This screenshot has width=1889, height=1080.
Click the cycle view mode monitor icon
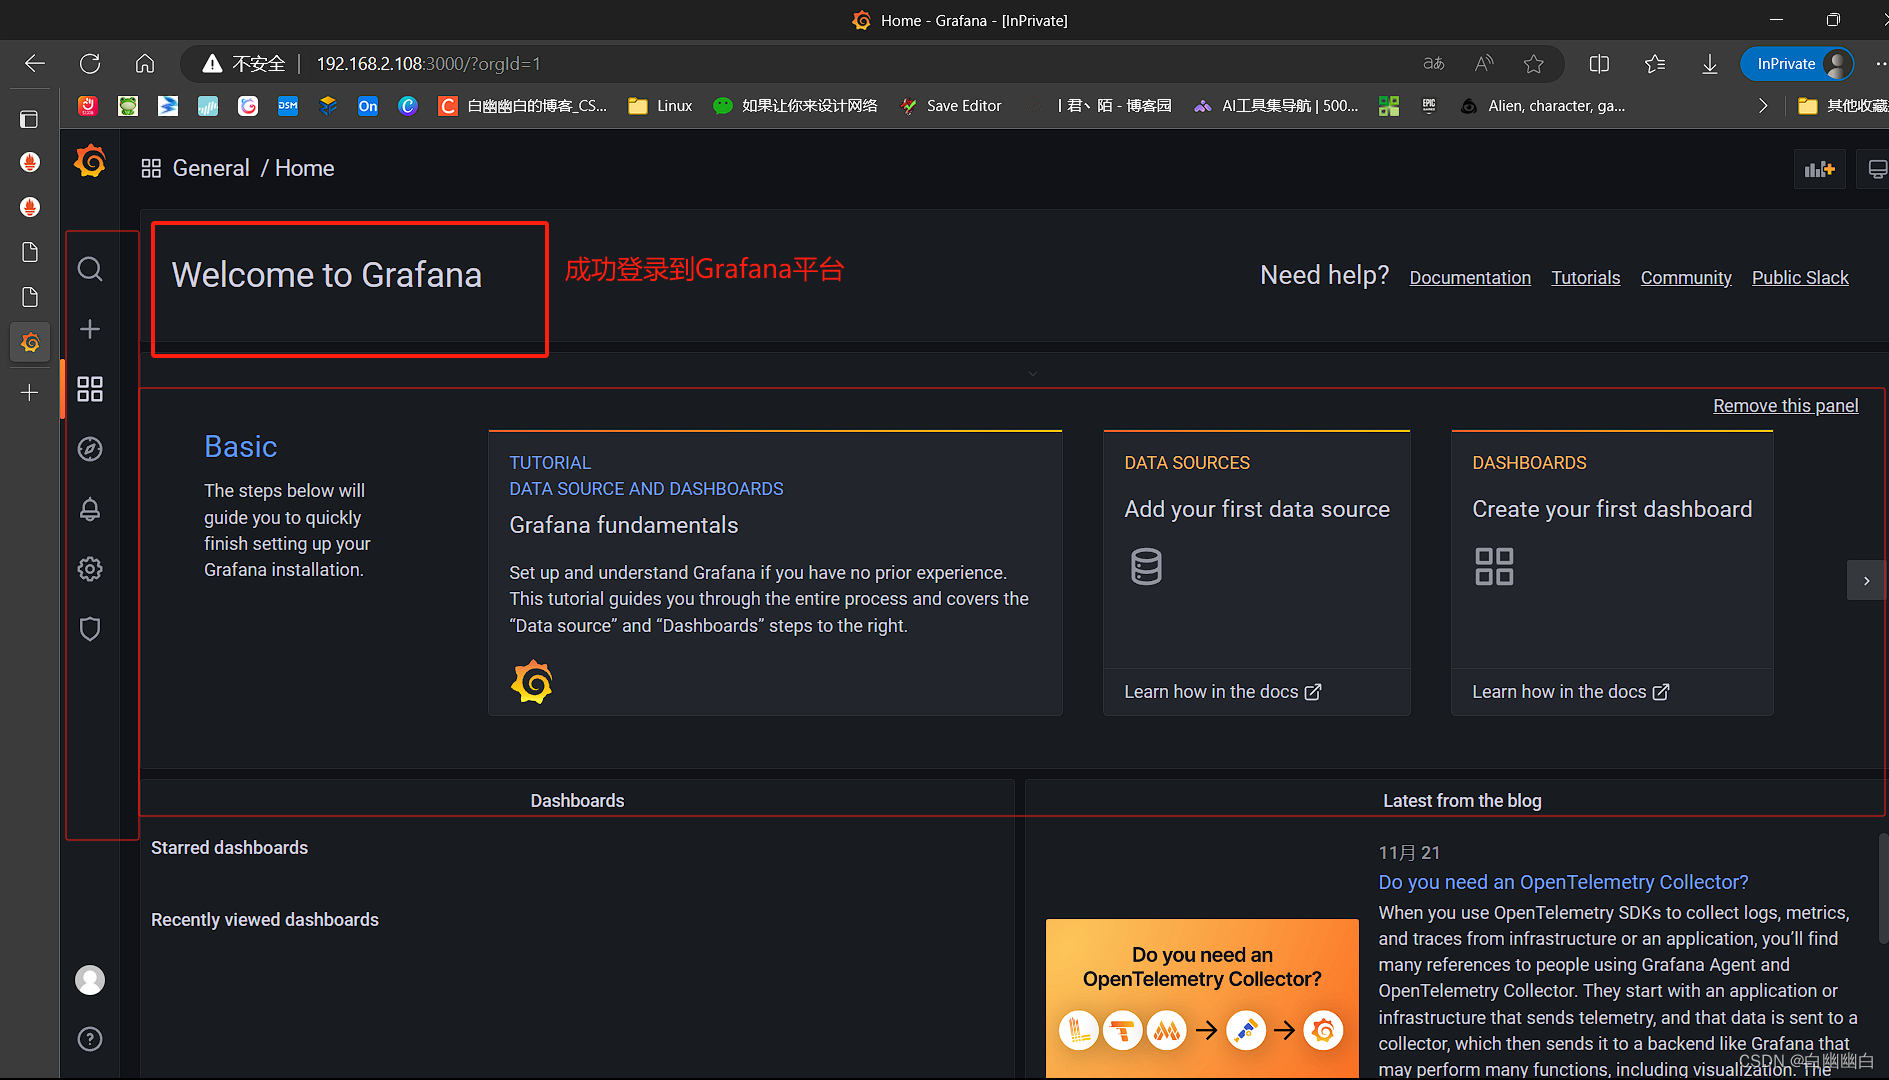pyautogui.click(x=1876, y=169)
